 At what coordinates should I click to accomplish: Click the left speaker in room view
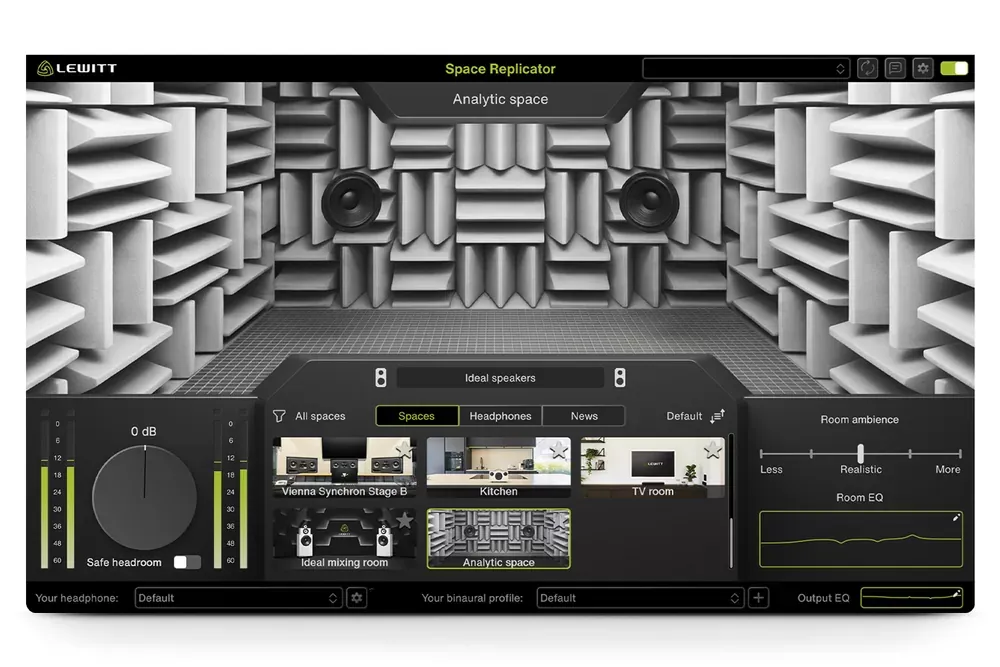[x=351, y=200]
